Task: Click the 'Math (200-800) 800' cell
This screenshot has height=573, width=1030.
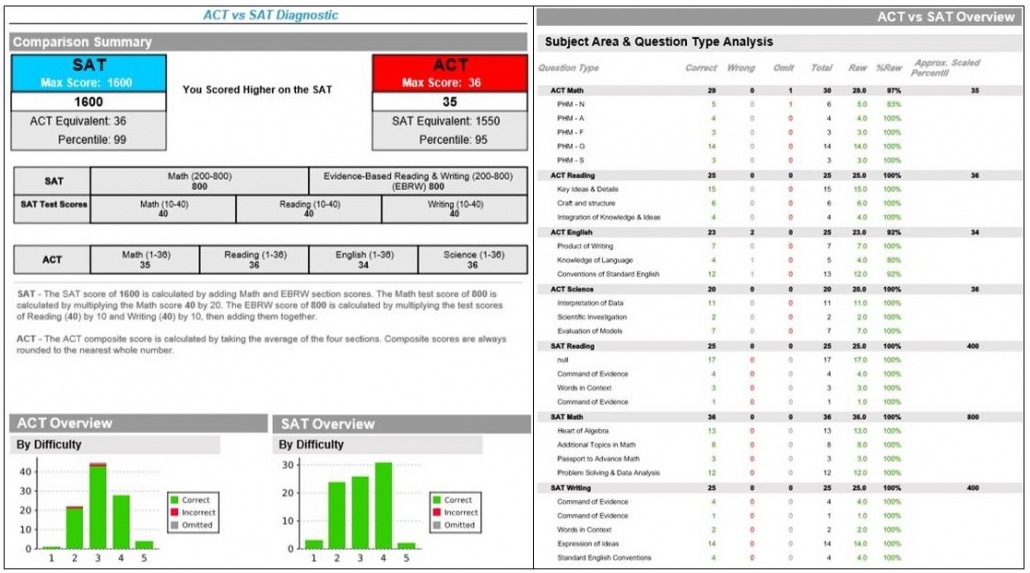Action: click(x=200, y=181)
